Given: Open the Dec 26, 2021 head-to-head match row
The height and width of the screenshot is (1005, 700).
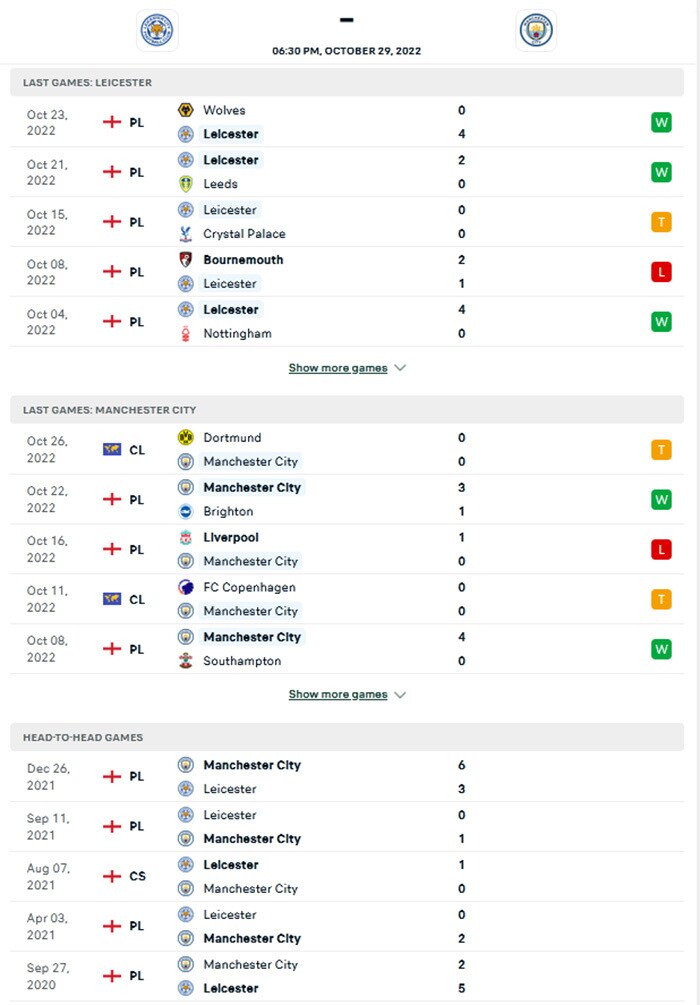Looking at the screenshot, I should click(x=350, y=777).
